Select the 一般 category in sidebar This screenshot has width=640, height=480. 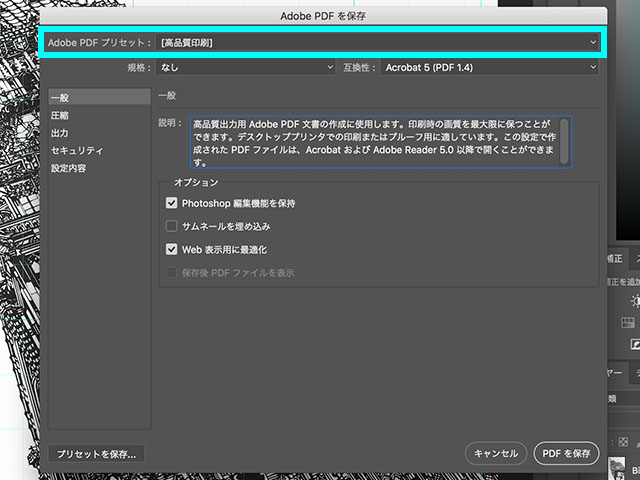pos(100,98)
